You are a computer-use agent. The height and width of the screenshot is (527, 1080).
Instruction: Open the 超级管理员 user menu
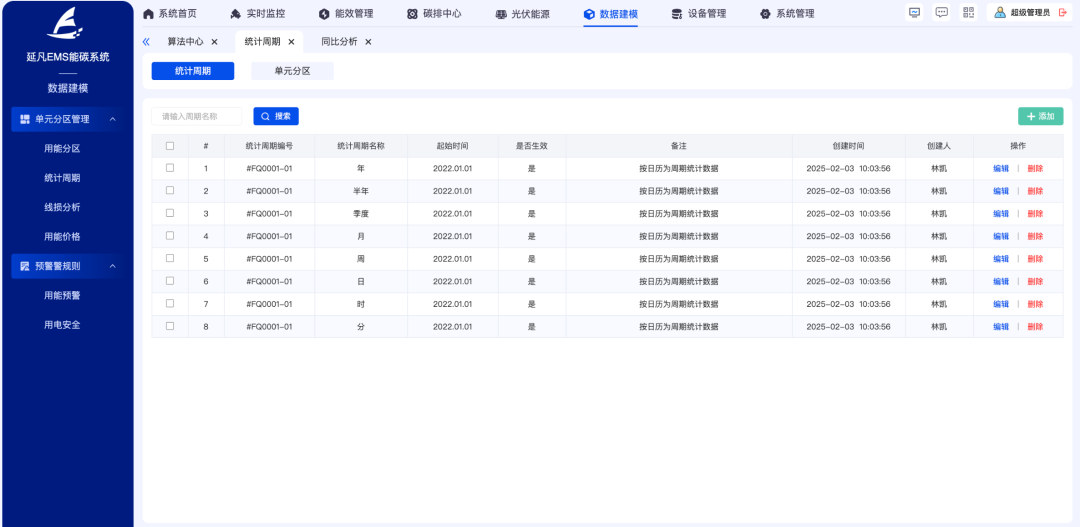[1022, 13]
